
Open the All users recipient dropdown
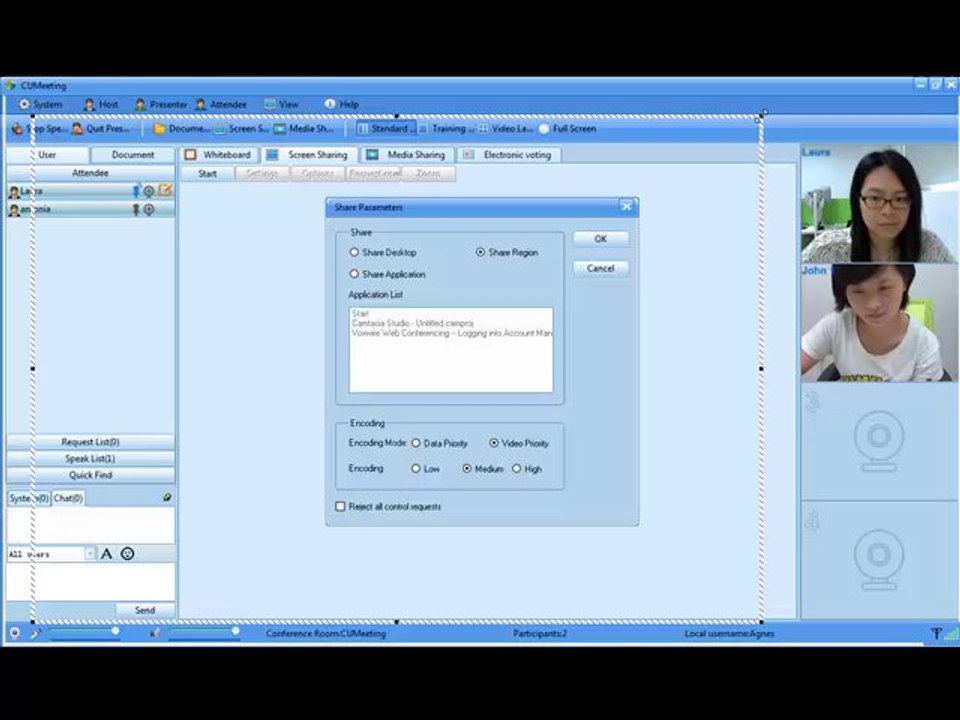(90, 554)
